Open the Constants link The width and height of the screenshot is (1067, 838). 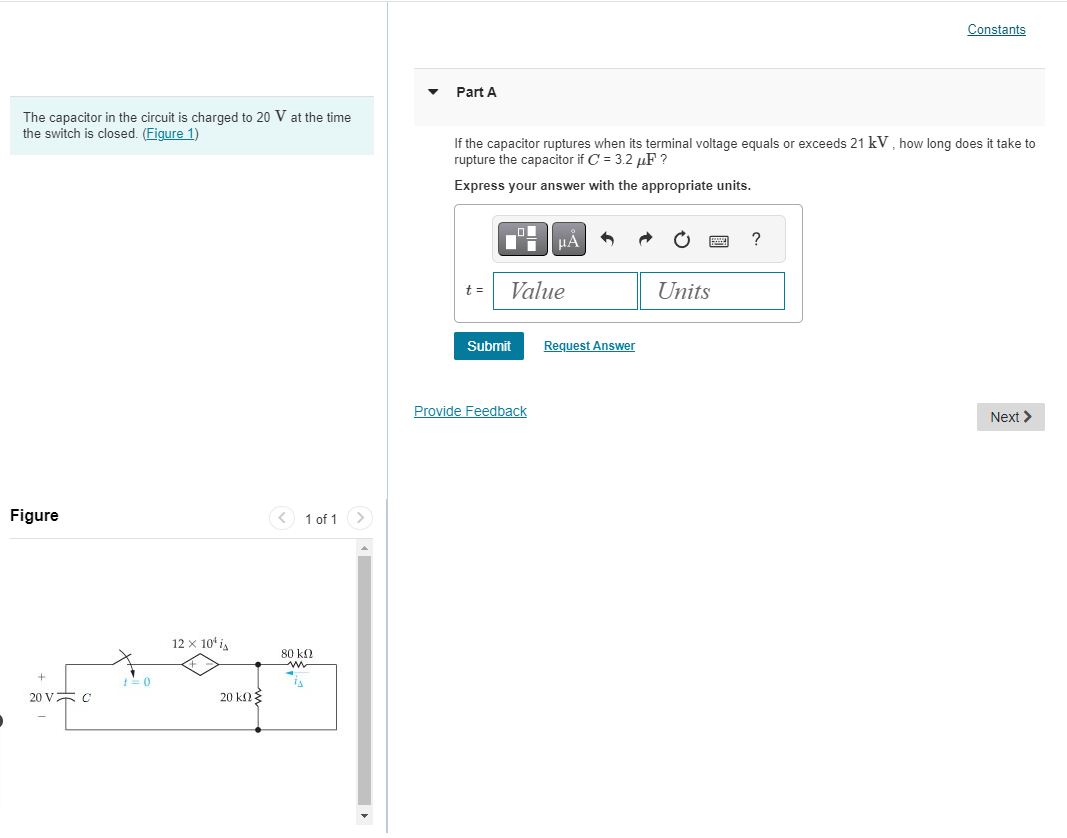coord(996,29)
